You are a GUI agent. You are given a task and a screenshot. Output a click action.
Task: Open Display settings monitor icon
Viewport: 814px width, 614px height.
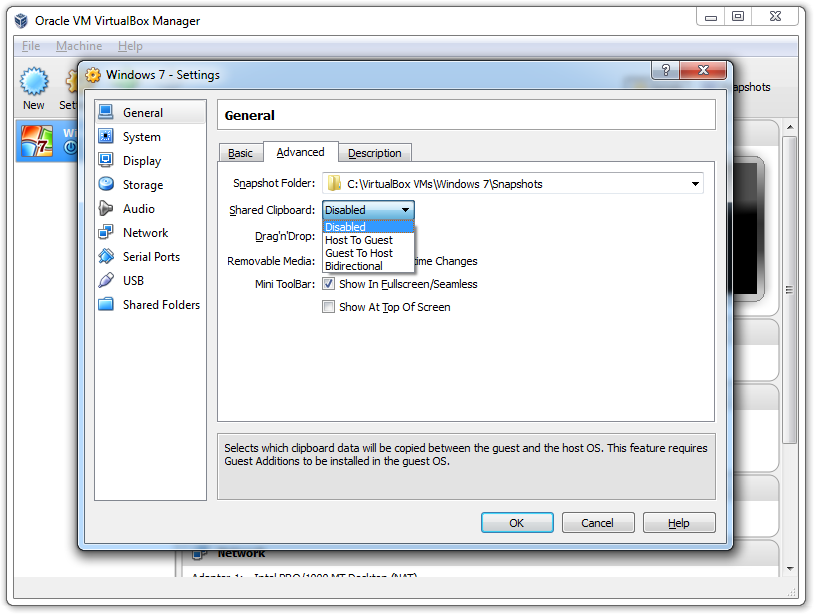point(106,161)
